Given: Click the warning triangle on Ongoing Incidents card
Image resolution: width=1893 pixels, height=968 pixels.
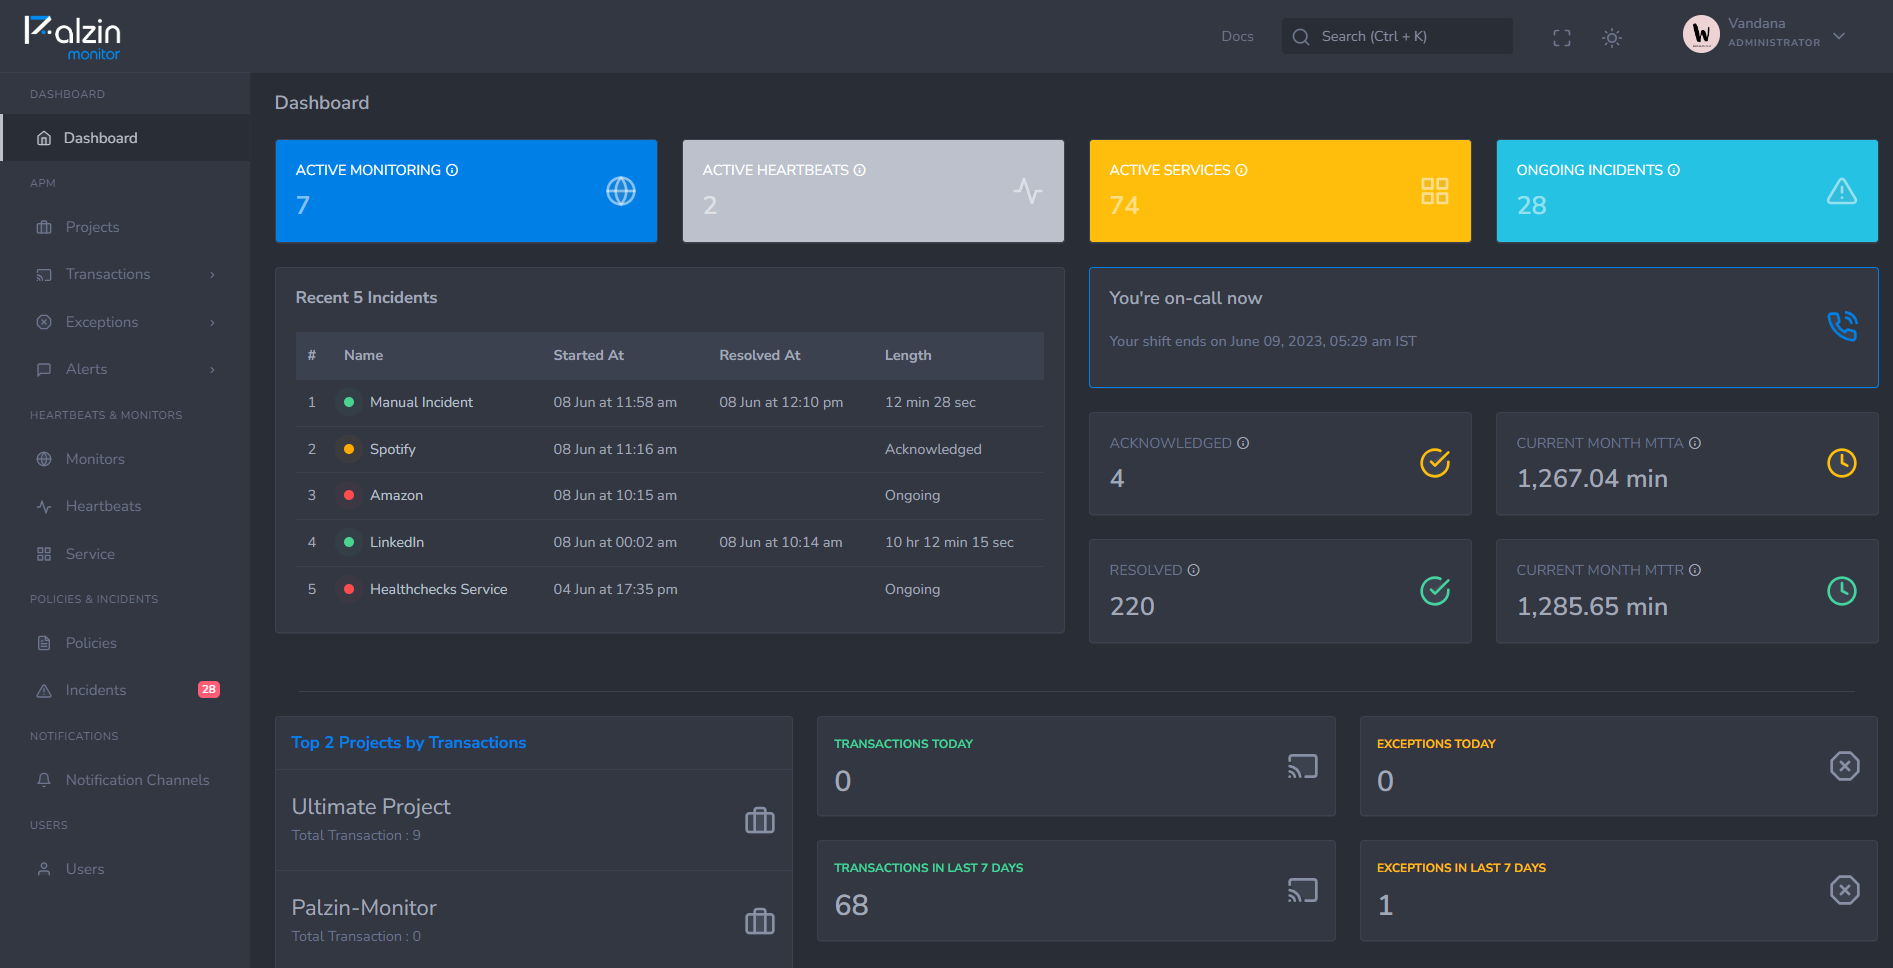Looking at the screenshot, I should click(x=1842, y=191).
